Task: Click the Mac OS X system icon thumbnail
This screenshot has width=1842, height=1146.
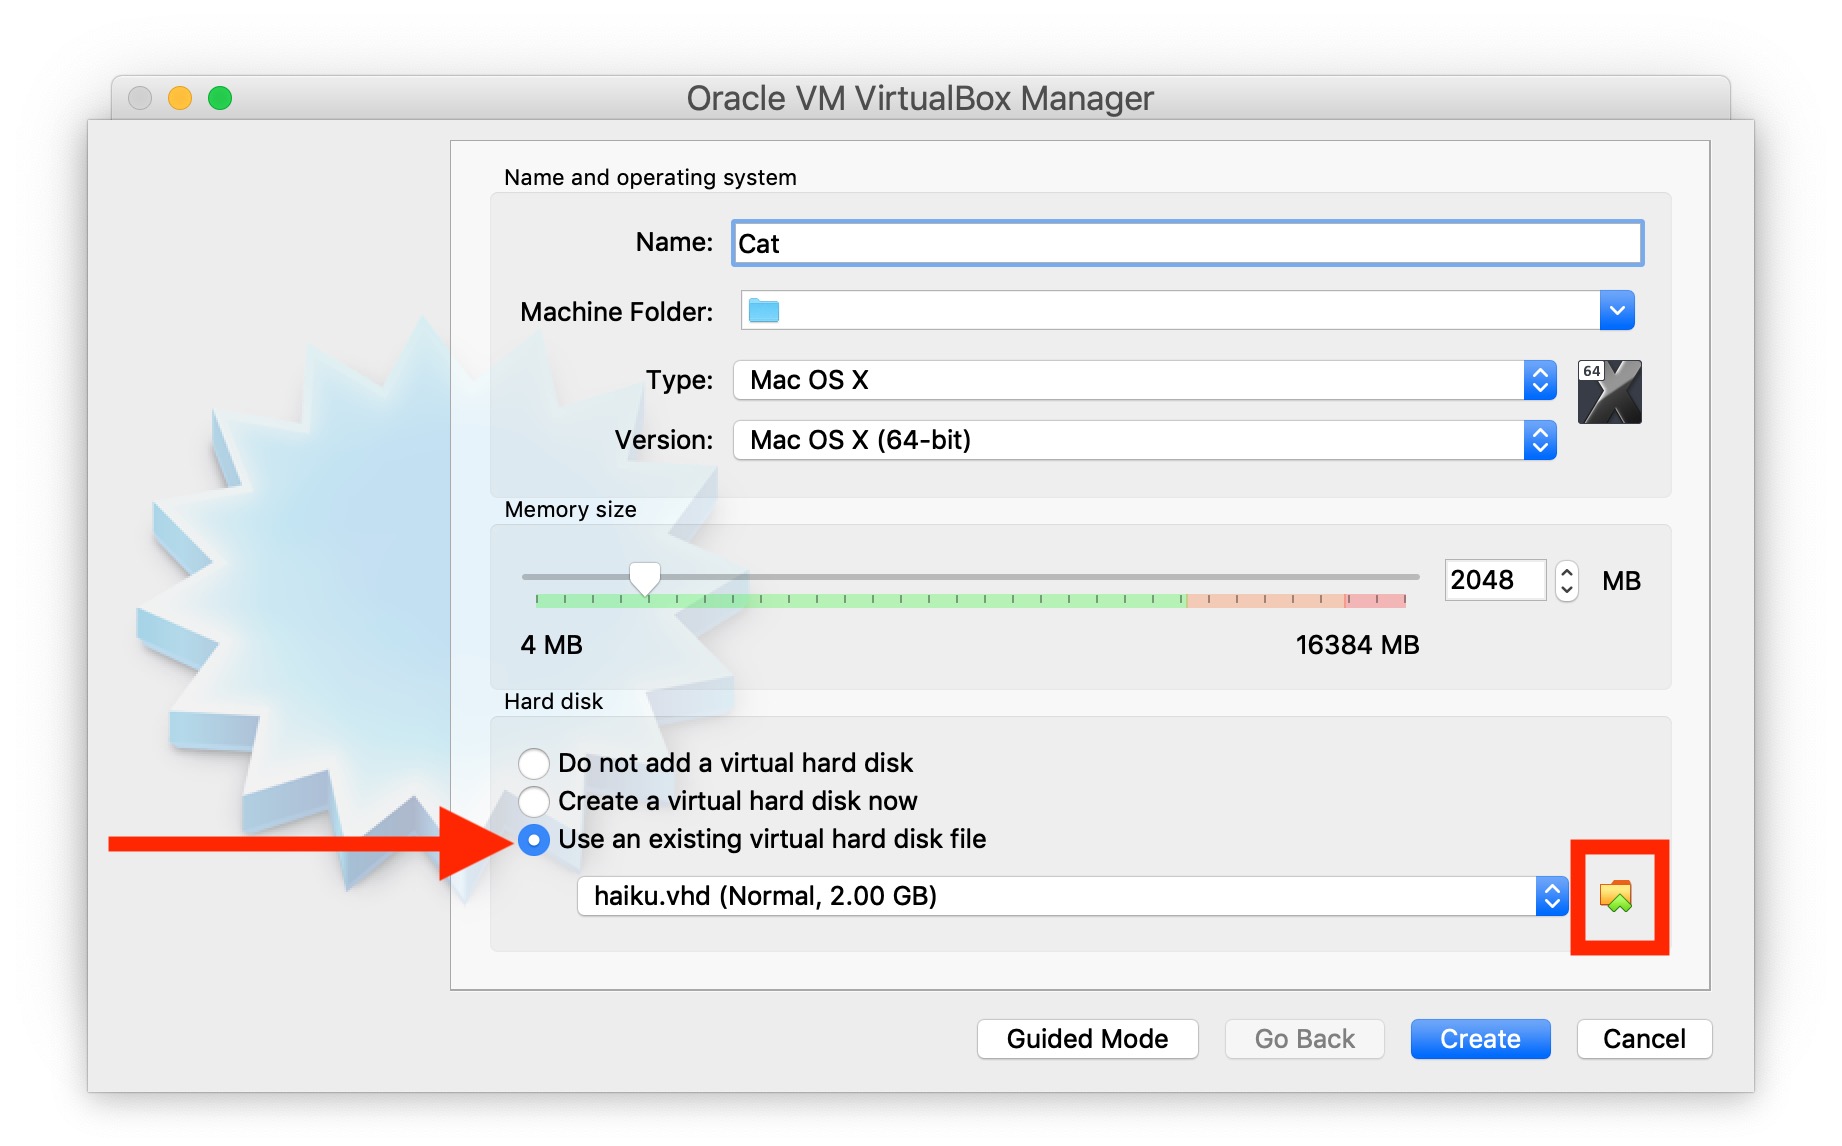Action: (1609, 391)
